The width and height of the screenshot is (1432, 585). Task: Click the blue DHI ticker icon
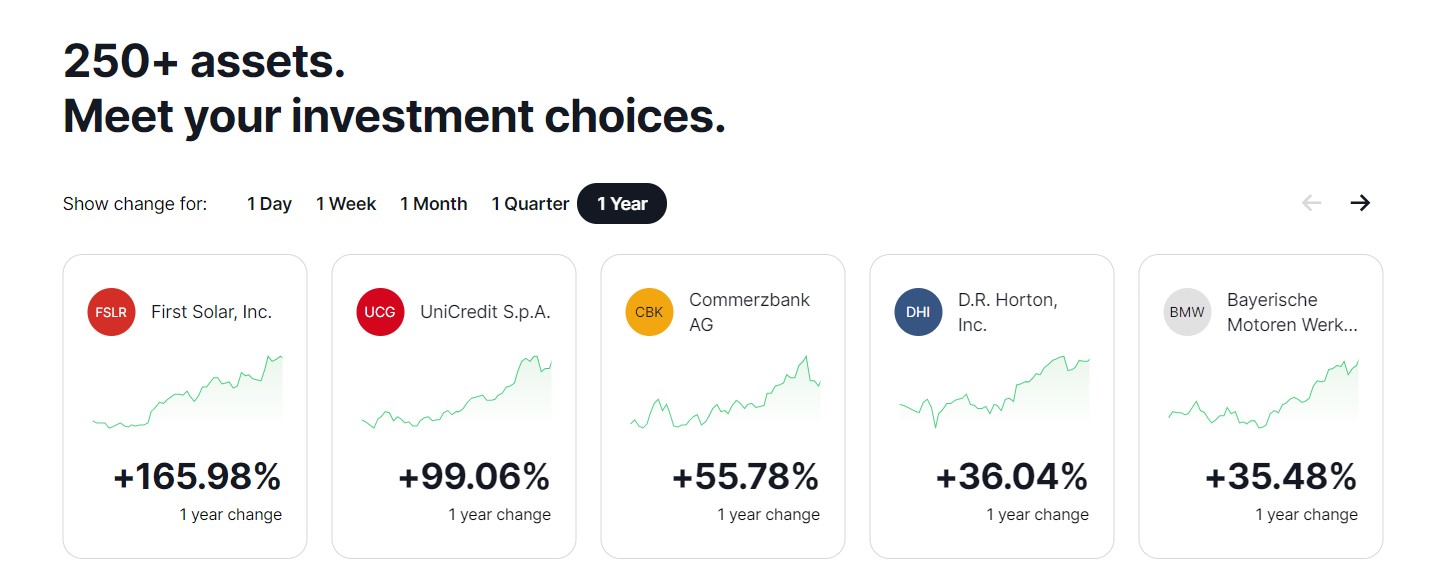point(918,312)
